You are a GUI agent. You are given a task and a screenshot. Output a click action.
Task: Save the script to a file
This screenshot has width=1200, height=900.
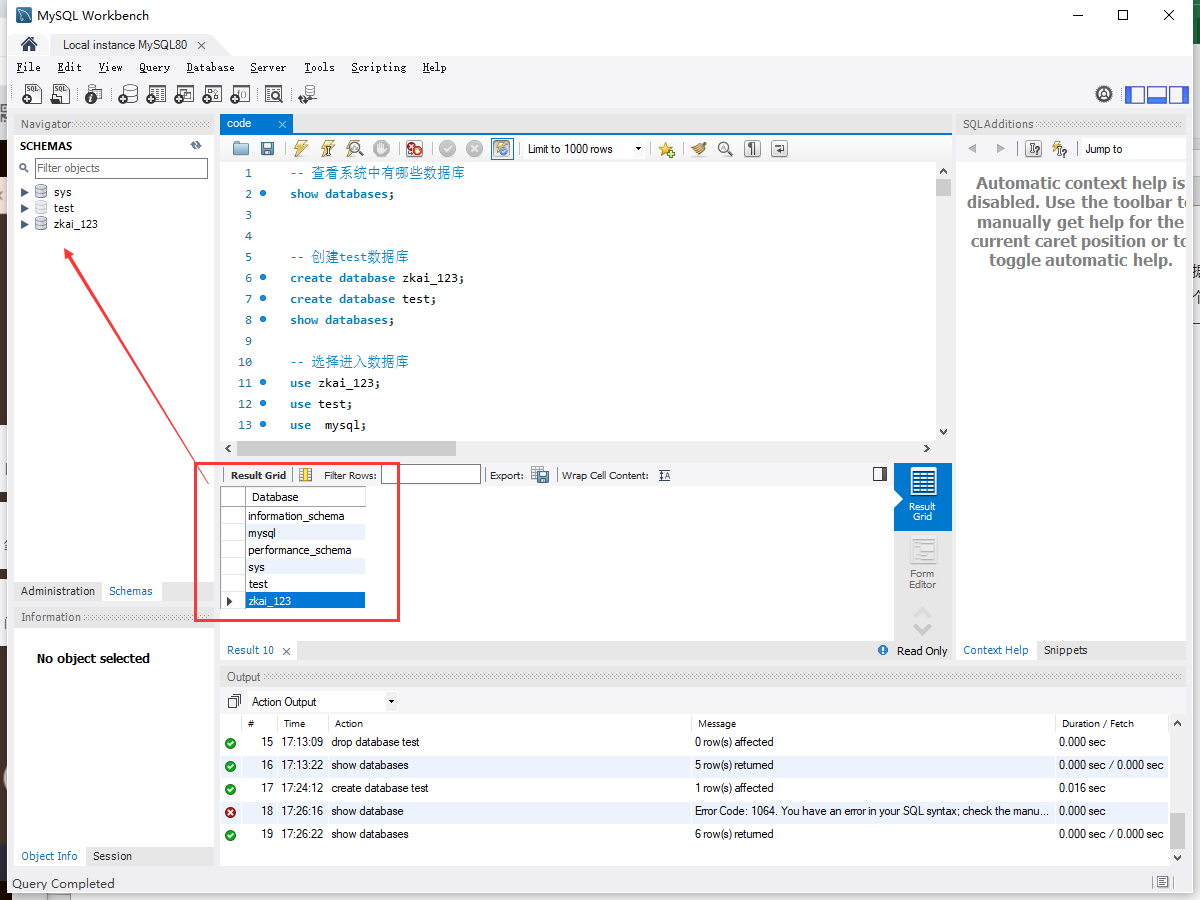[267, 149]
